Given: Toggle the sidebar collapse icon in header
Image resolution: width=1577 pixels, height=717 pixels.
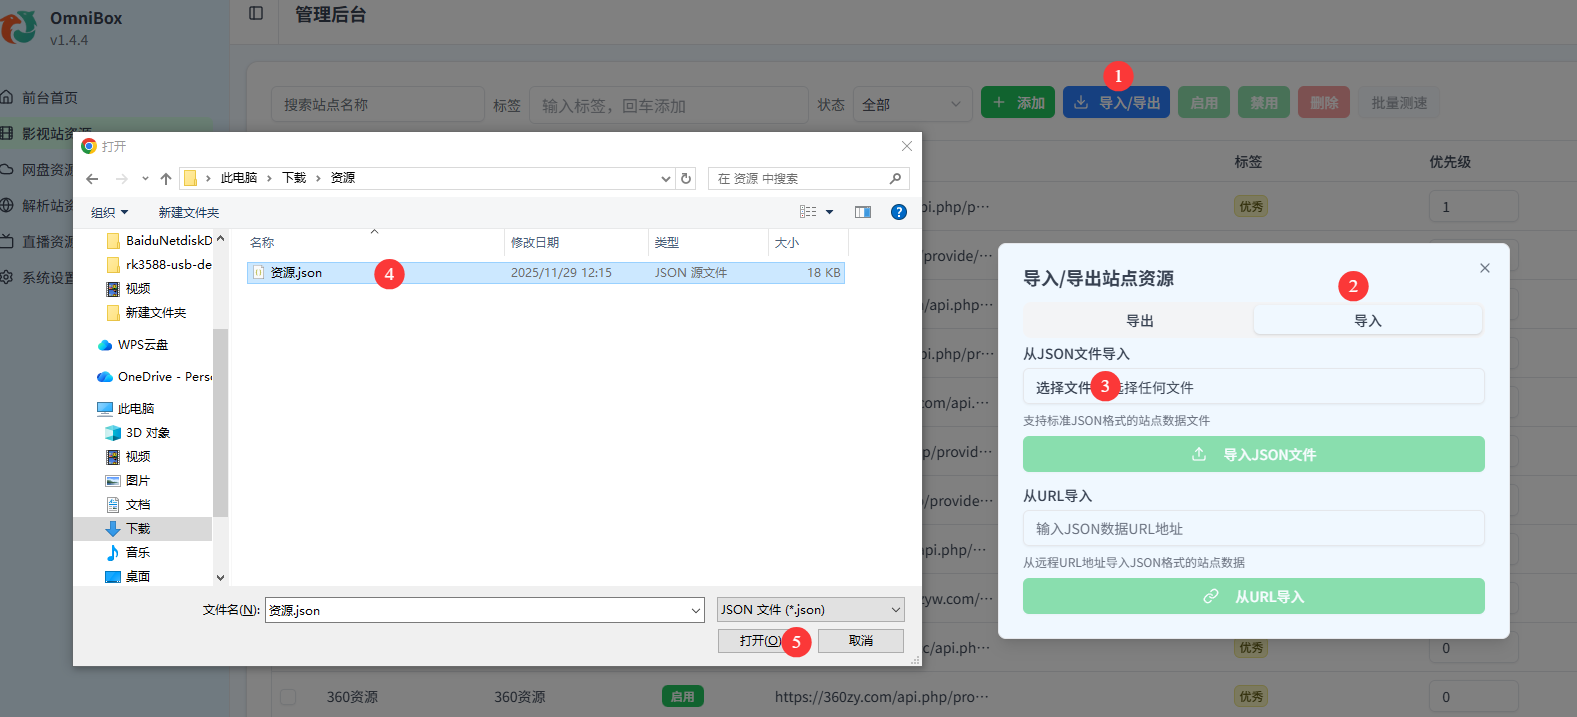Looking at the screenshot, I should click(x=256, y=13).
